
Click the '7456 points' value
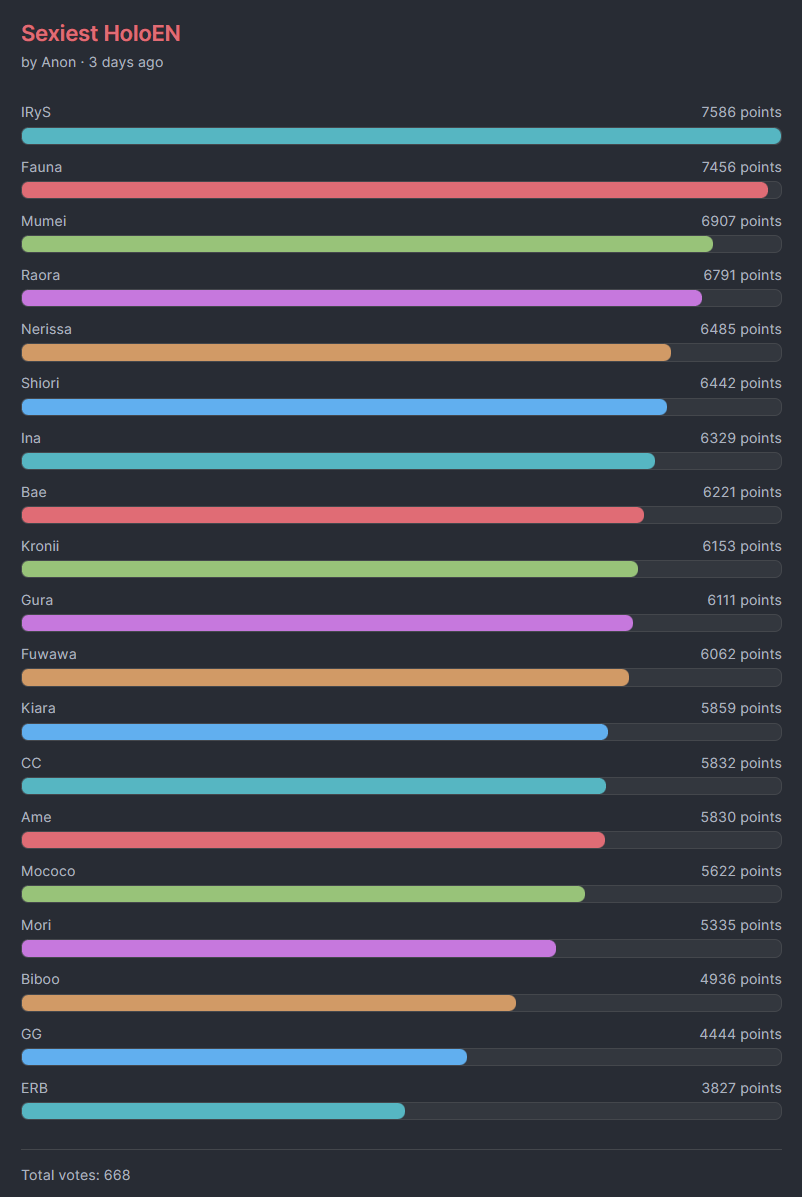[741, 167]
